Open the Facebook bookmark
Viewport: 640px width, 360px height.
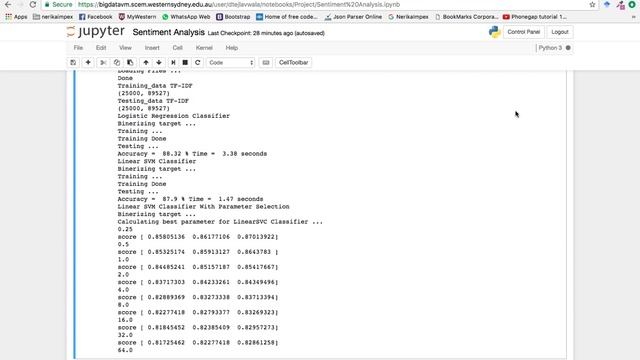96,17
